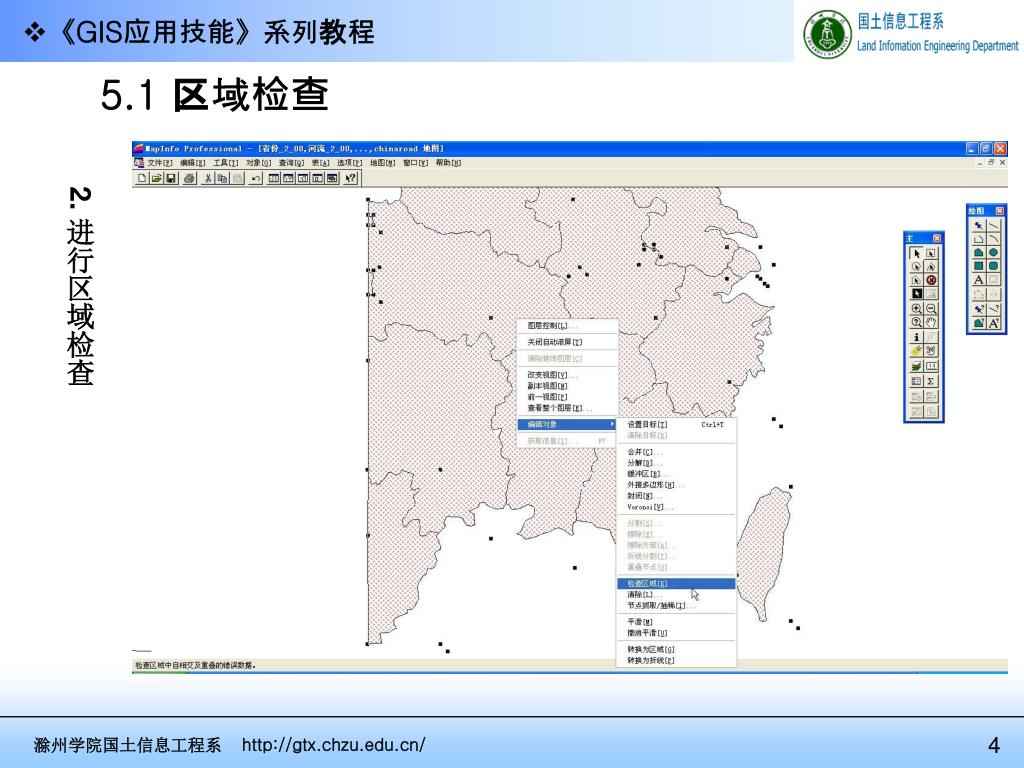Choose the Radius Select tool
Viewport: 1024px width, 768px height.
(x=916, y=266)
